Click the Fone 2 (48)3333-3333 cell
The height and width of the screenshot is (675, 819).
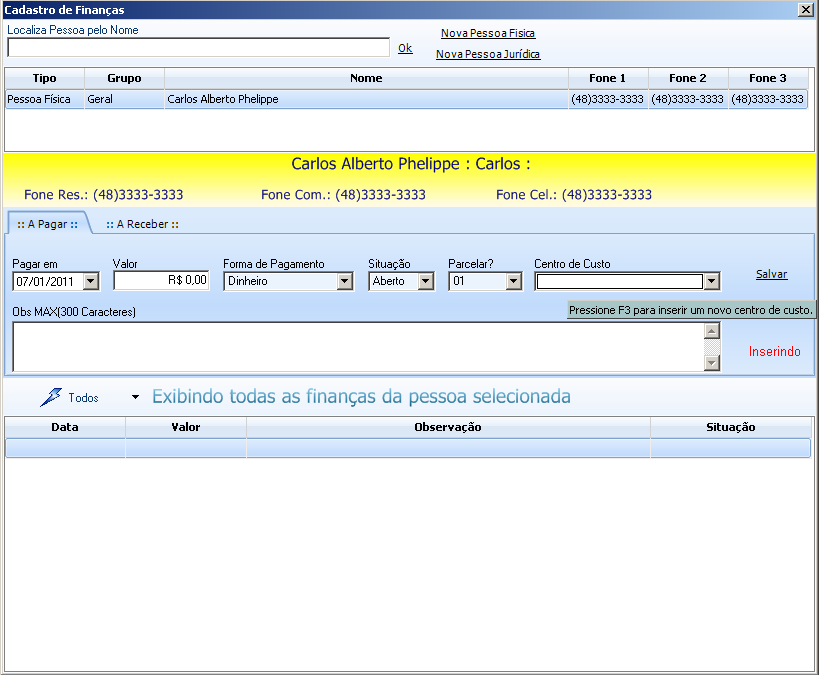pos(688,99)
